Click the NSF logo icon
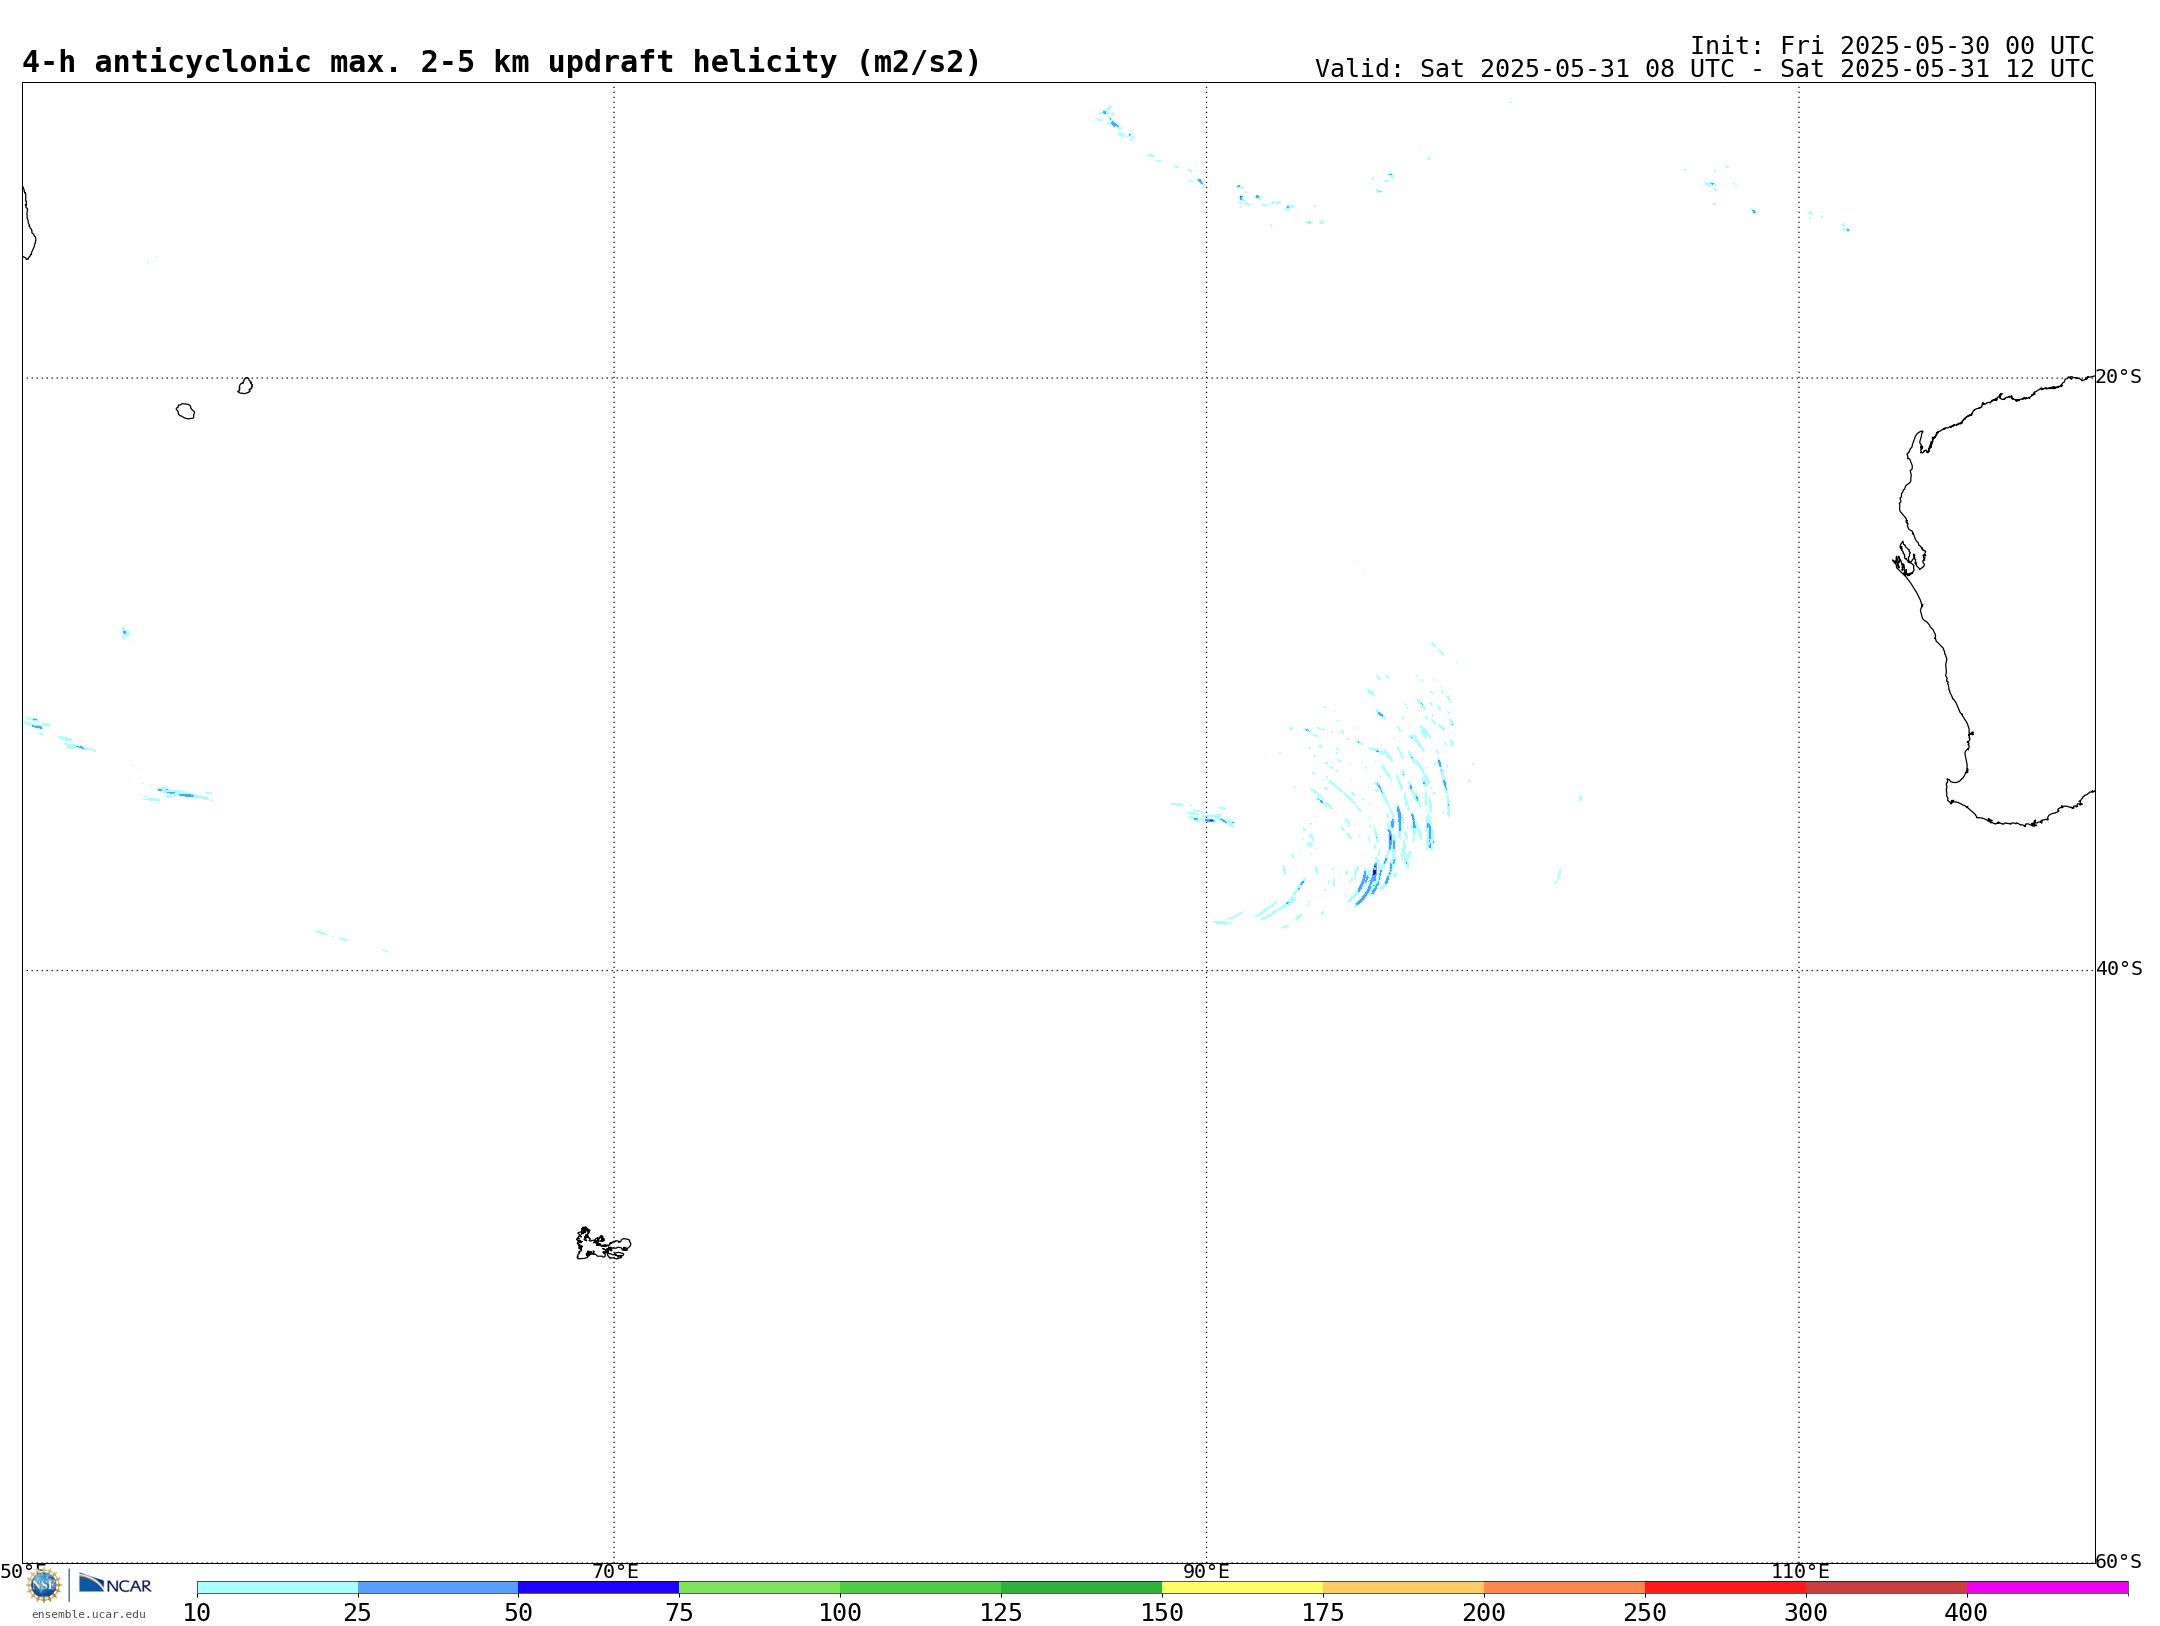 point(43,1584)
